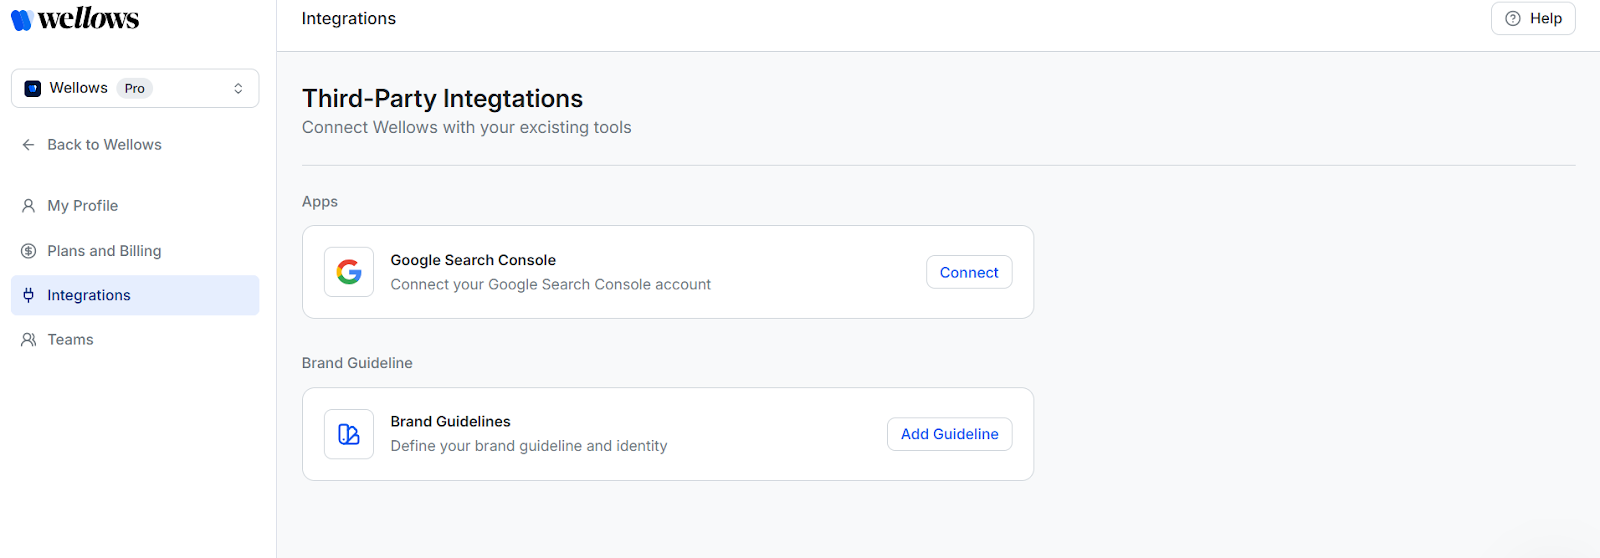
Task: Click the people icon next to Teams
Action: [28, 340]
